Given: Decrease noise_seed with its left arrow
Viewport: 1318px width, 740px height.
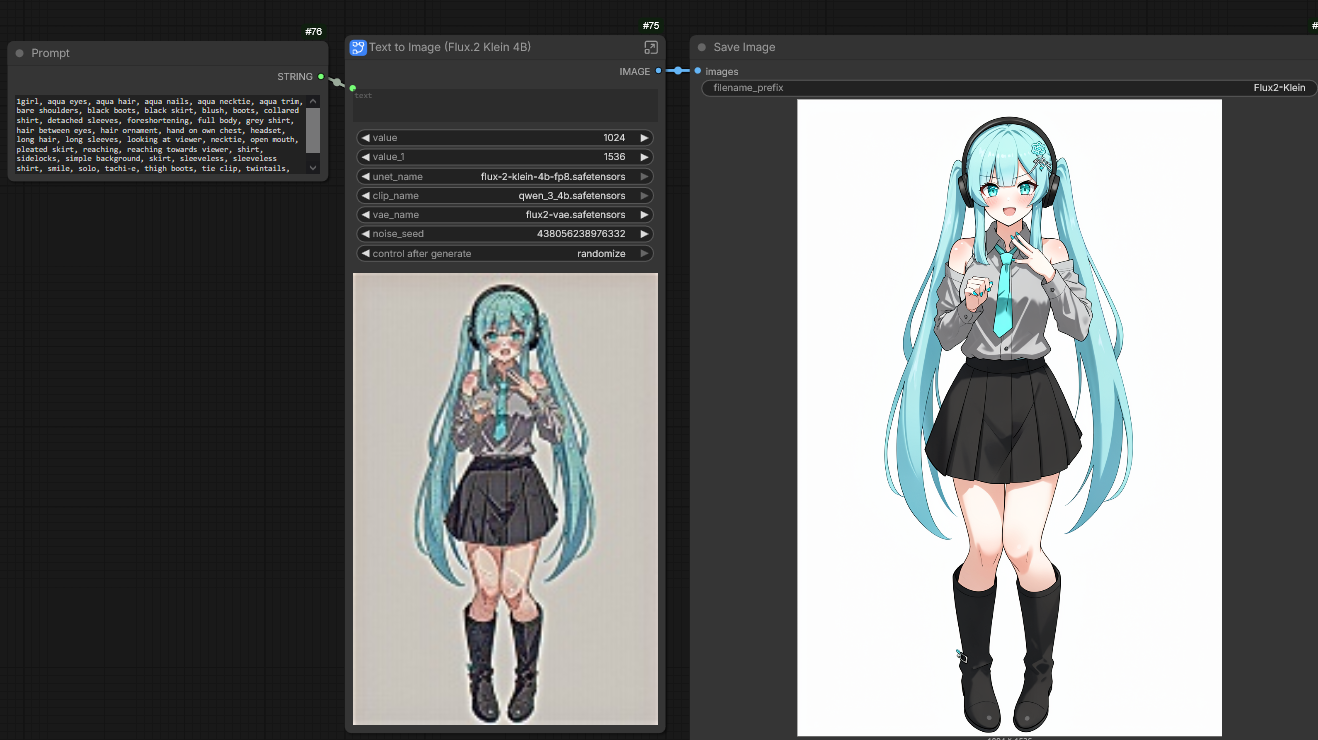Looking at the screenshot, I should point(365,234).
